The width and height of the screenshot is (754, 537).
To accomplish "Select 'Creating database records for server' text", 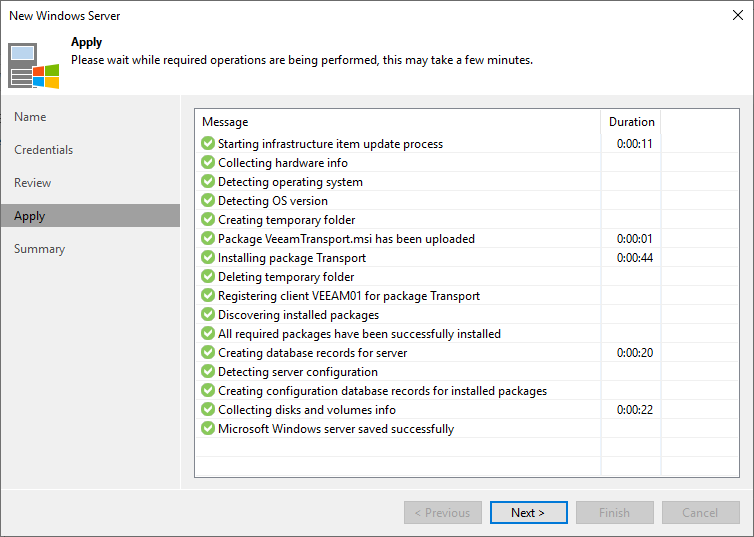I will pos(313,353).
